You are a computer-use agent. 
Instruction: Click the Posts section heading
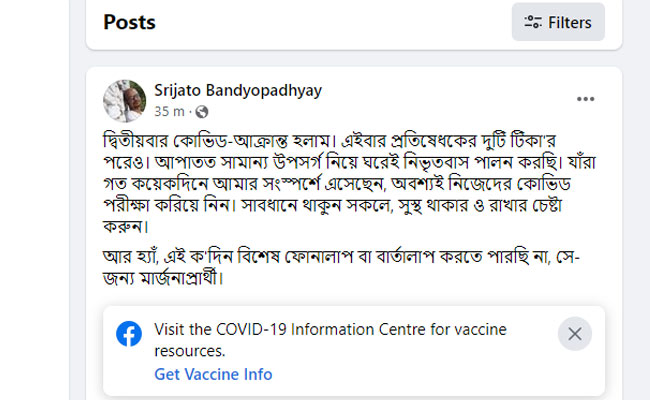click(x=129, y=22)
